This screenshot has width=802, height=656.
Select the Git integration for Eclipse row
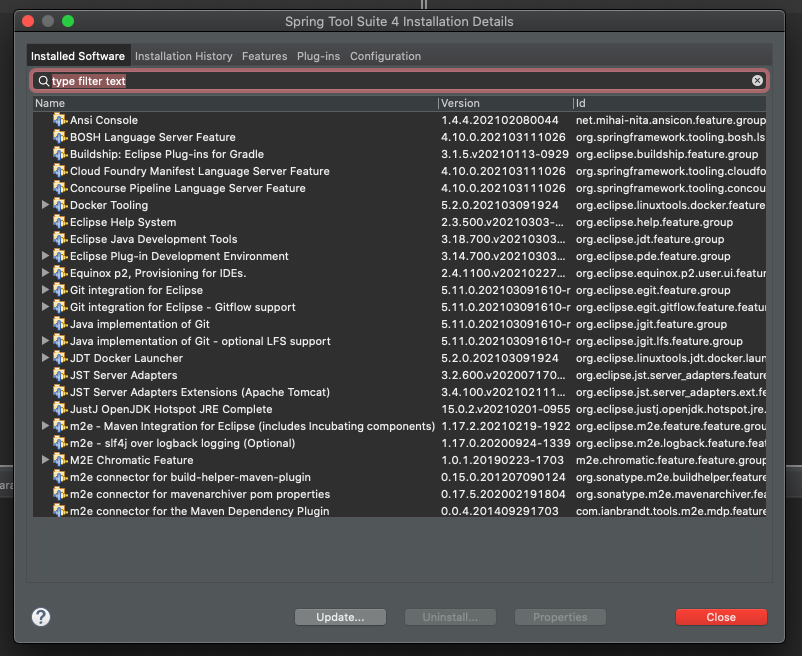pyautogui.click(x=399, y=290)
